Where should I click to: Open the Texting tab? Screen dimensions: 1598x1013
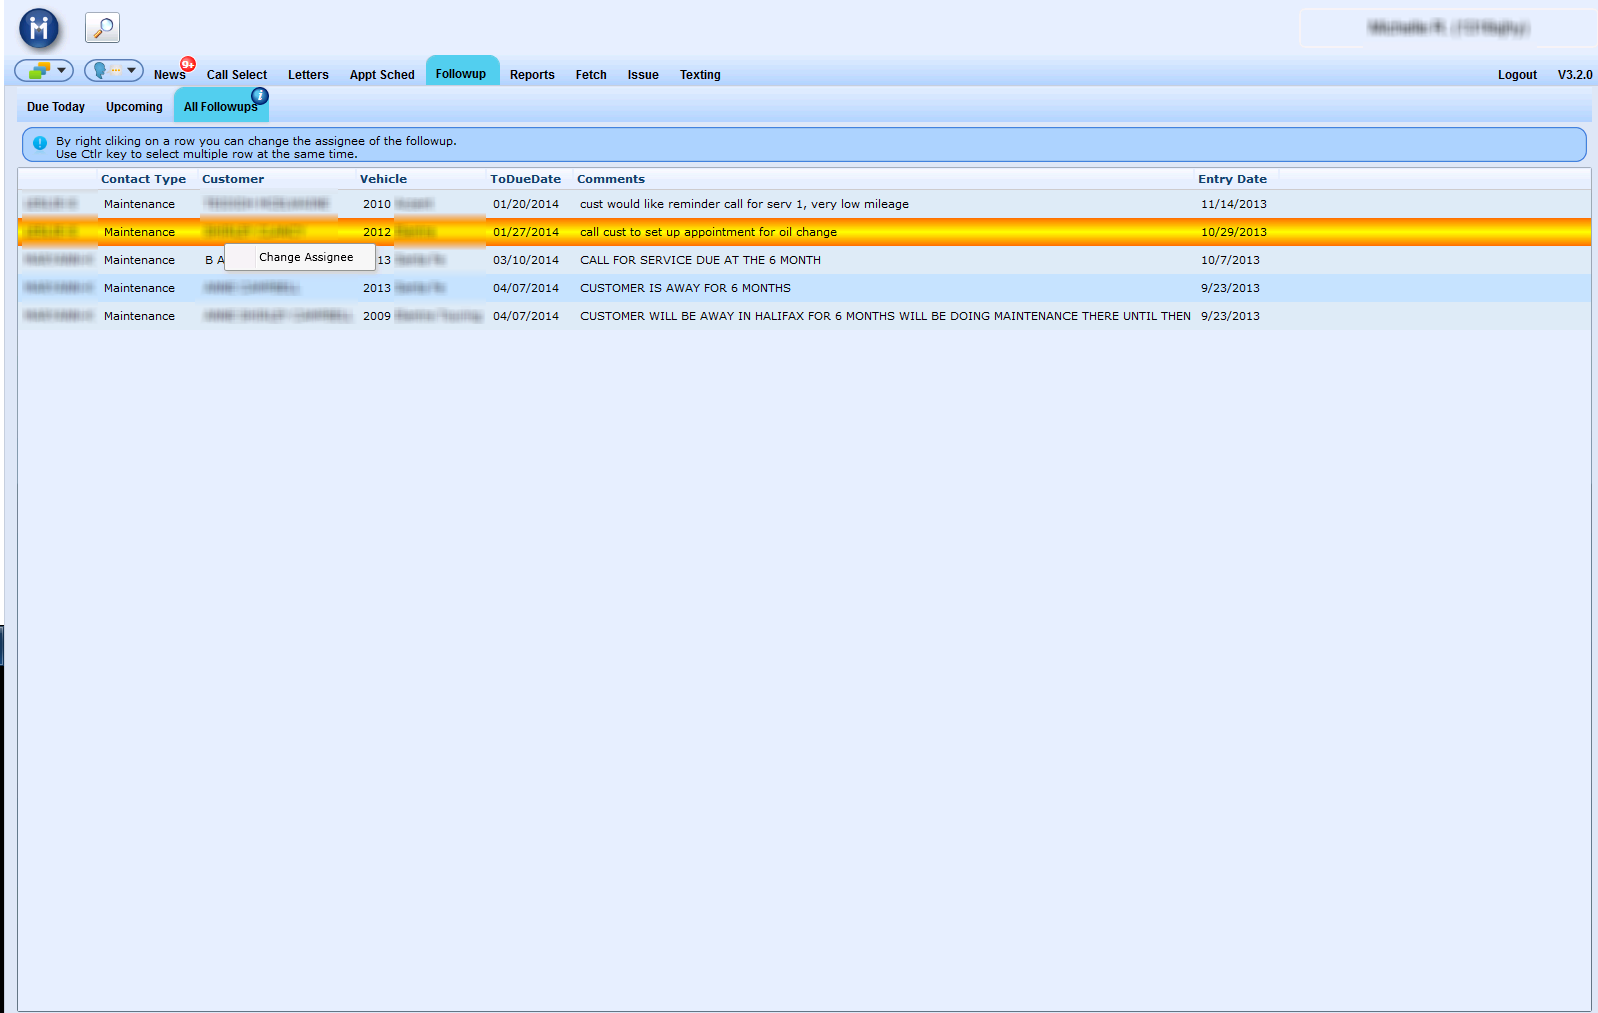point(699,75)
